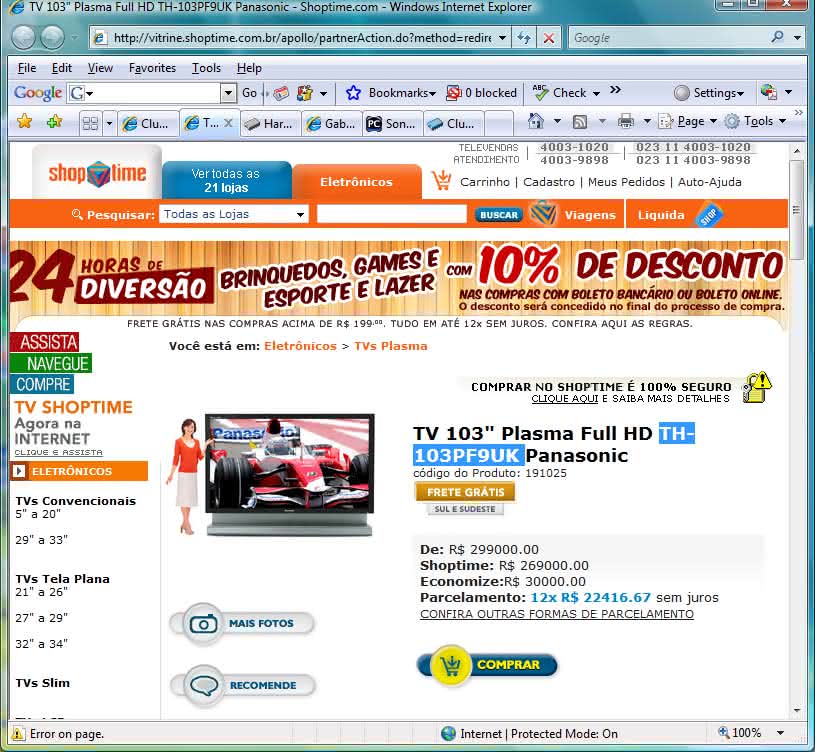The image size is (815, 752).
Task: Click the 24 Horas de Diversão banner
Action: coord(398,279)
